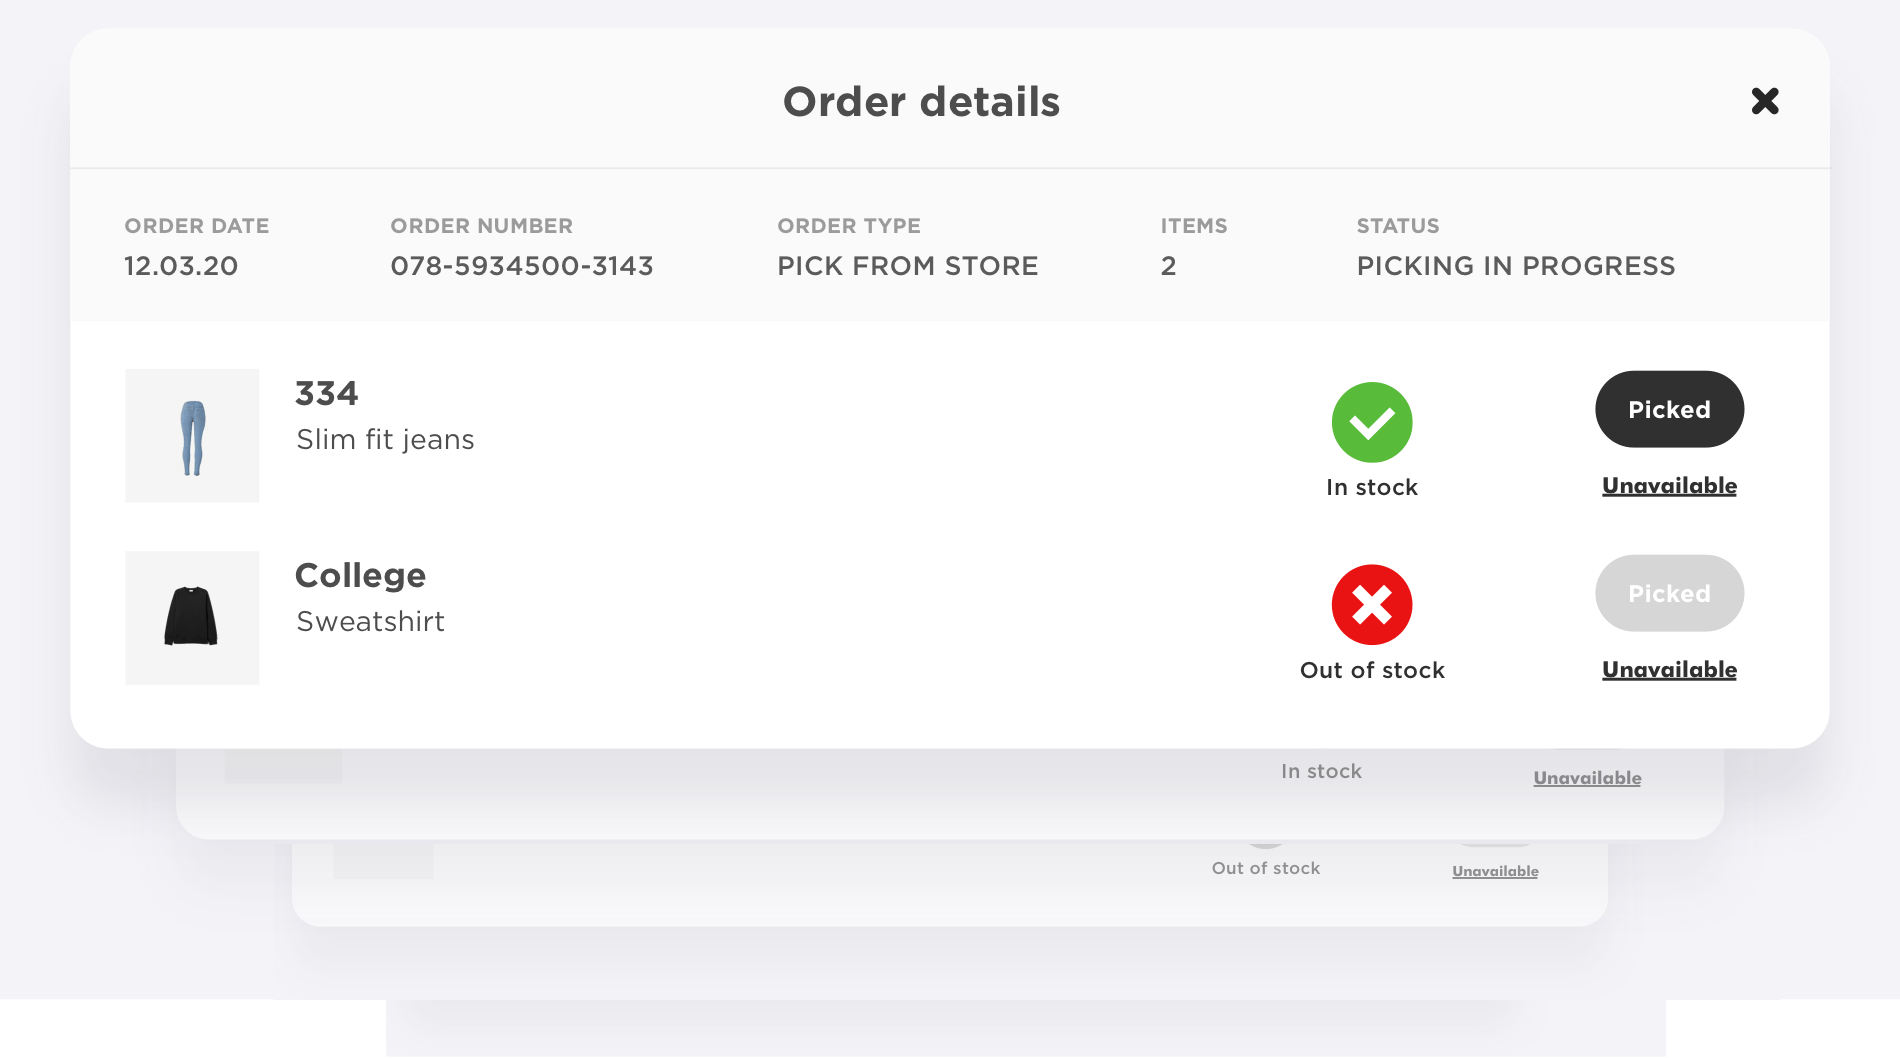Click the faded Unavailable link on third card
The width and height of the screenshot is (1900, 1058).
(x=1495, y=871)
